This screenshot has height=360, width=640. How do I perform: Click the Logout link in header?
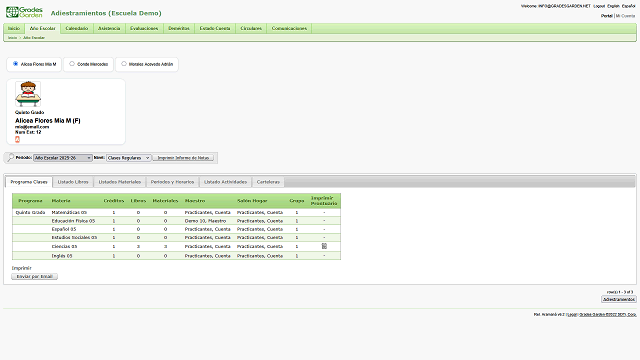(599, 6)
